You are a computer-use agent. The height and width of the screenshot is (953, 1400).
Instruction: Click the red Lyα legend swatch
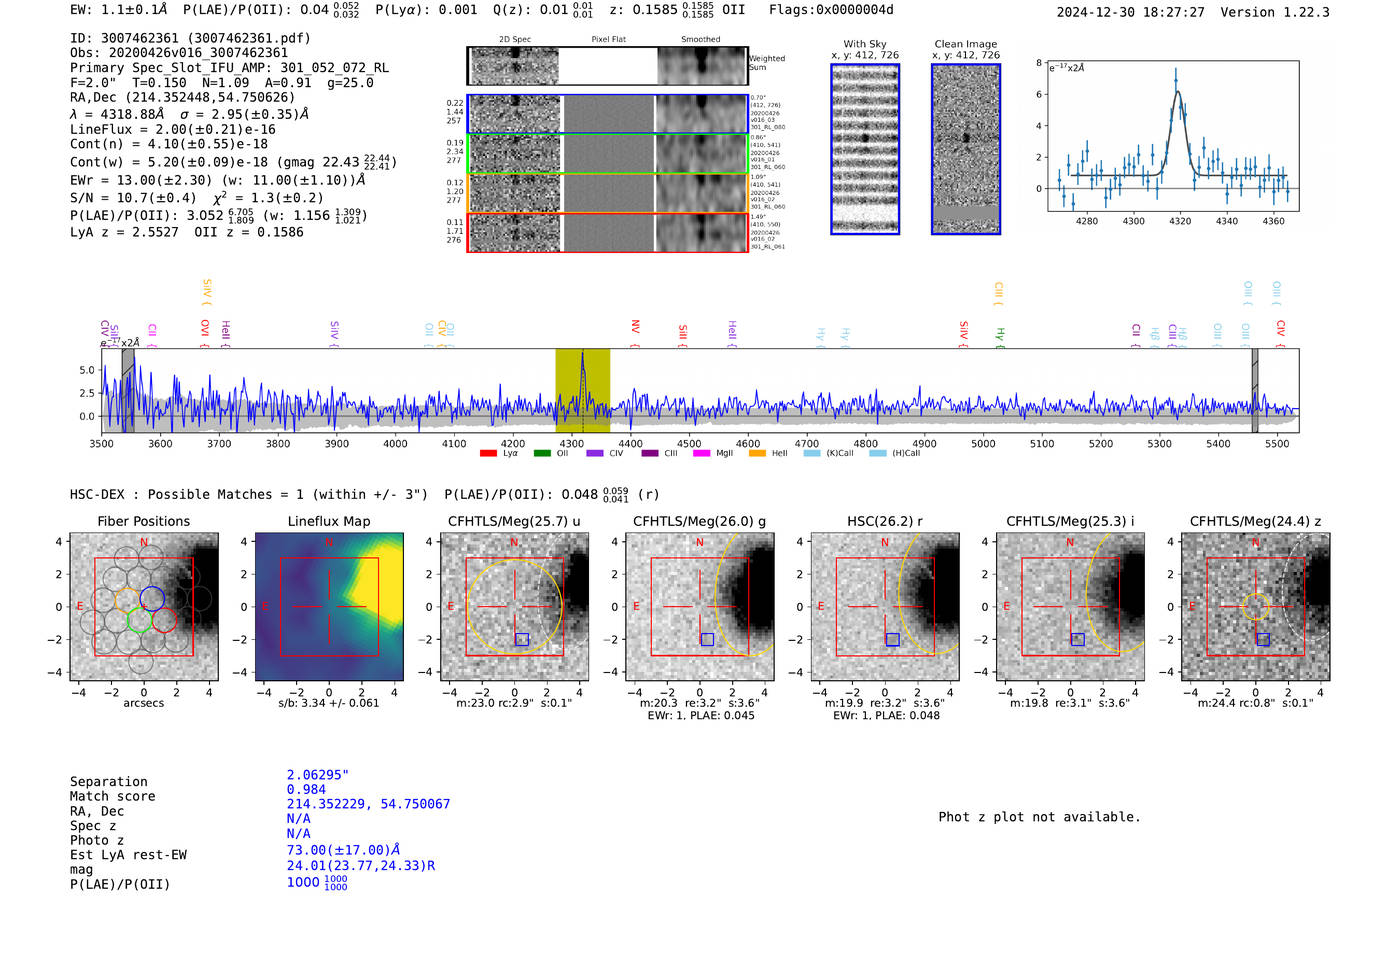pos(488,454)
